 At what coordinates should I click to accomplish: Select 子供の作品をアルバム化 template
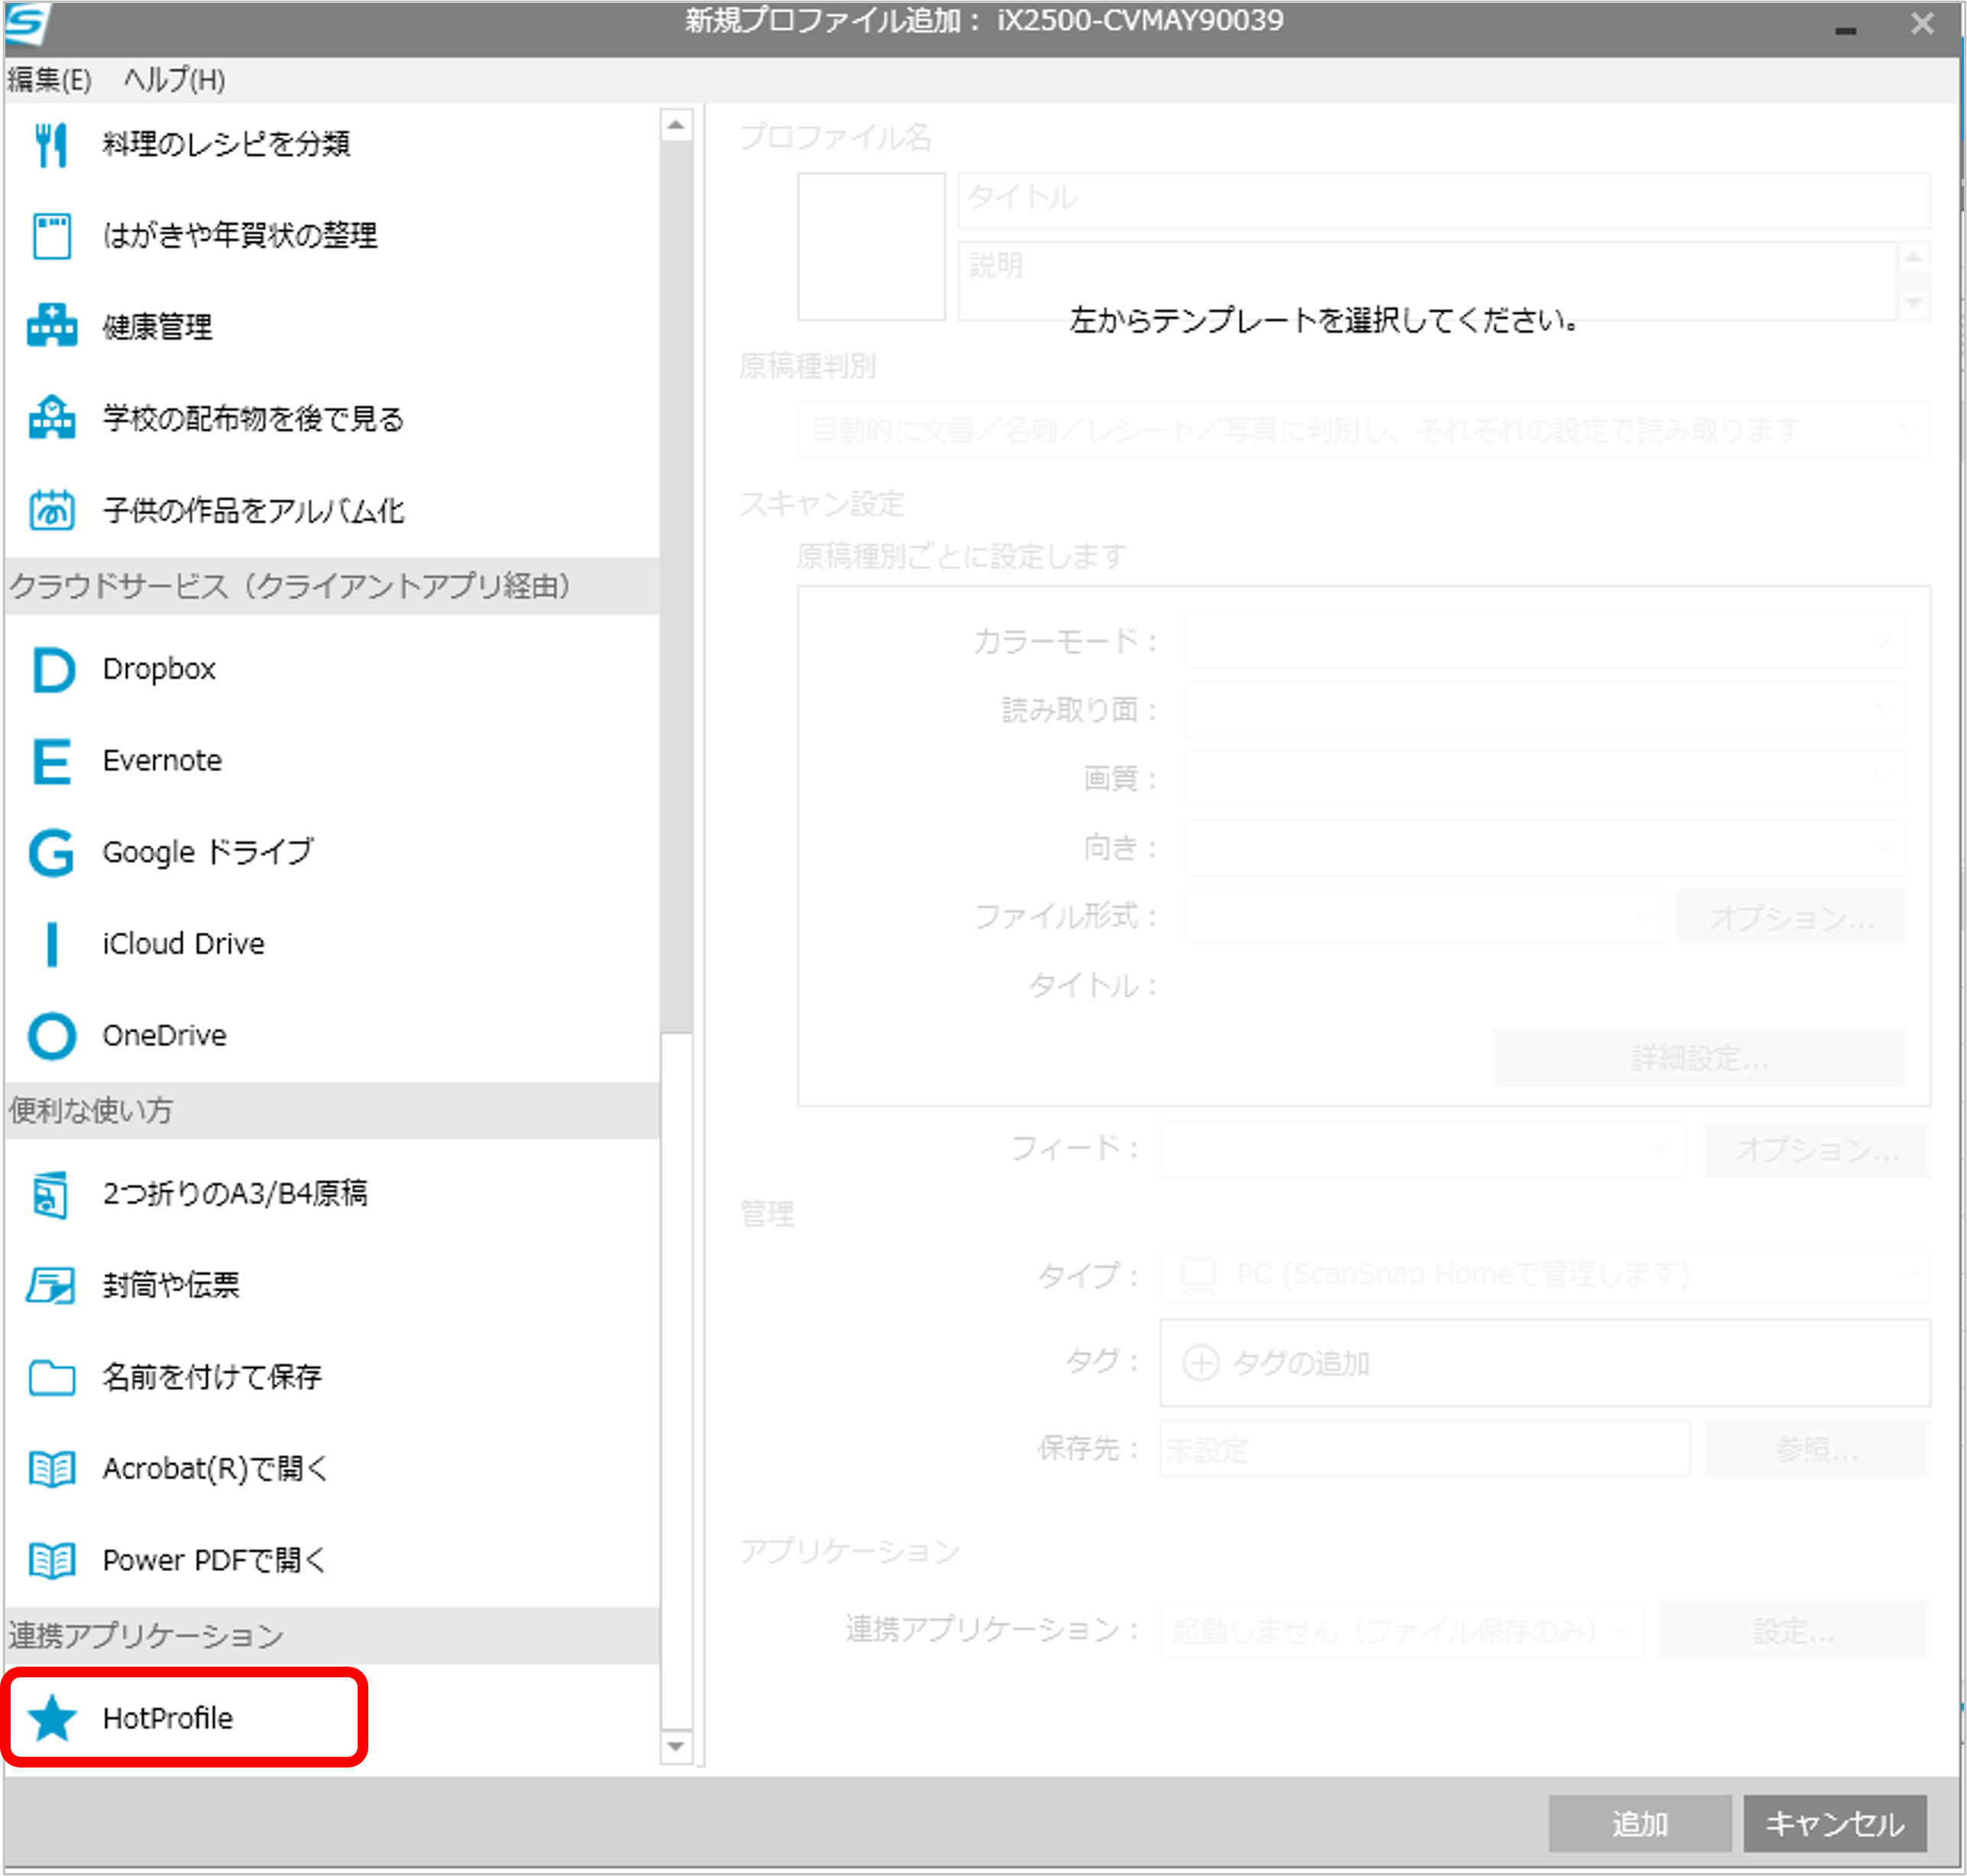pyautogui.click(x=253, y=511)
